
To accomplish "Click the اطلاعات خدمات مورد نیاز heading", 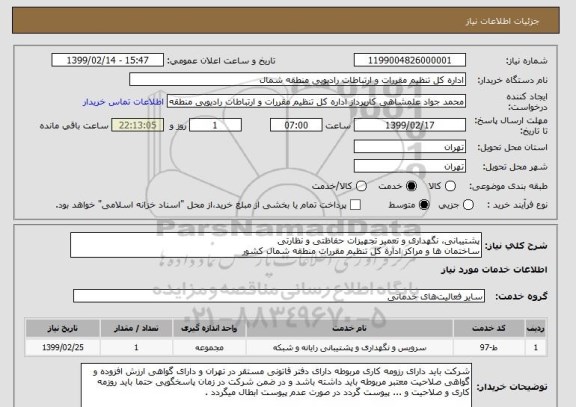I will [x=494, y=270].
